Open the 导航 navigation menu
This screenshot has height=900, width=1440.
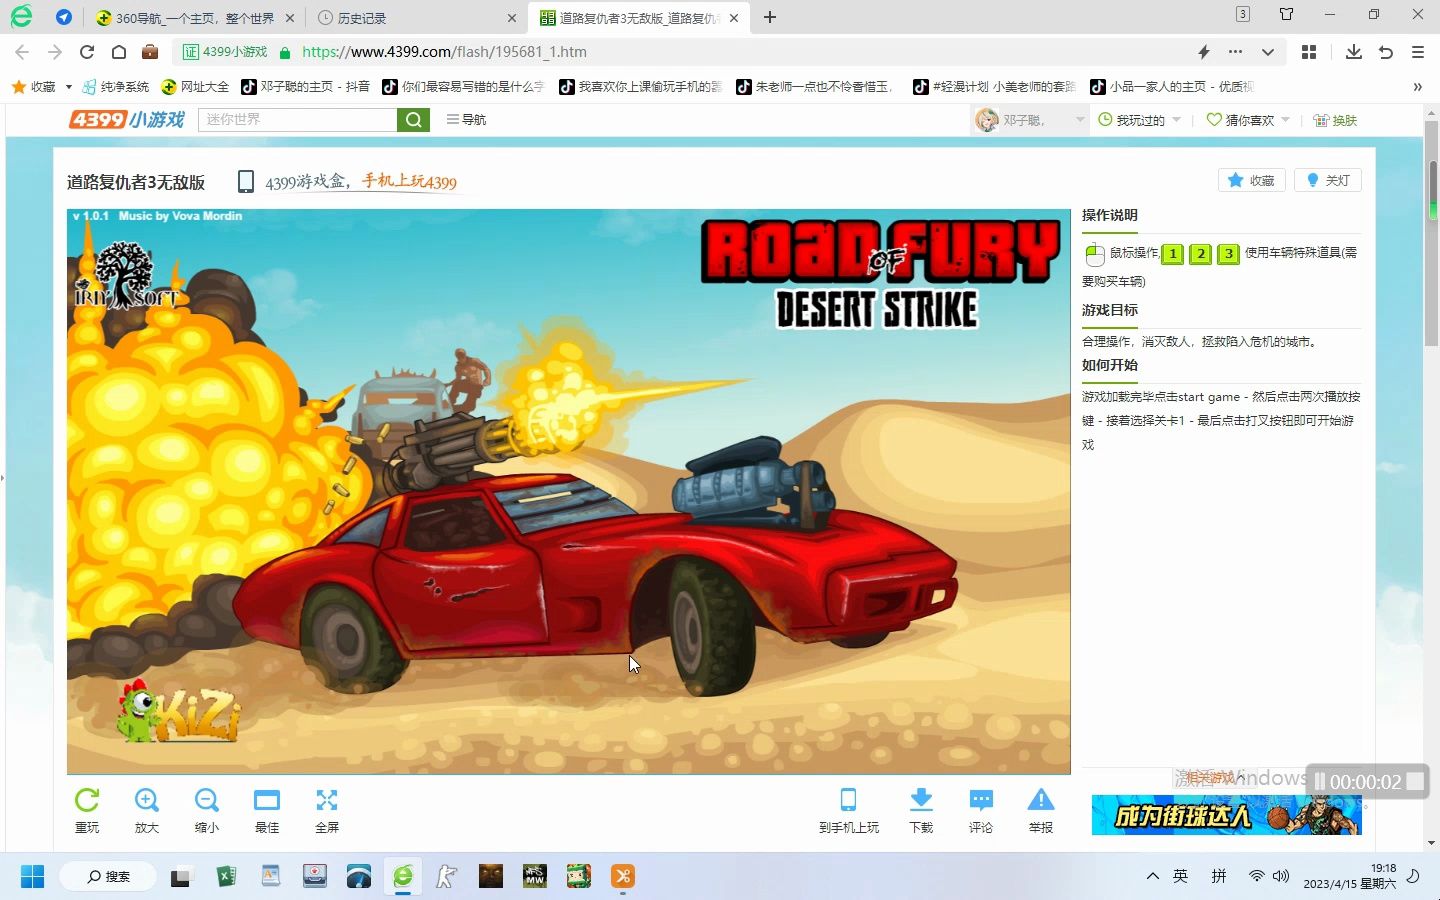(x=465, y=119)
